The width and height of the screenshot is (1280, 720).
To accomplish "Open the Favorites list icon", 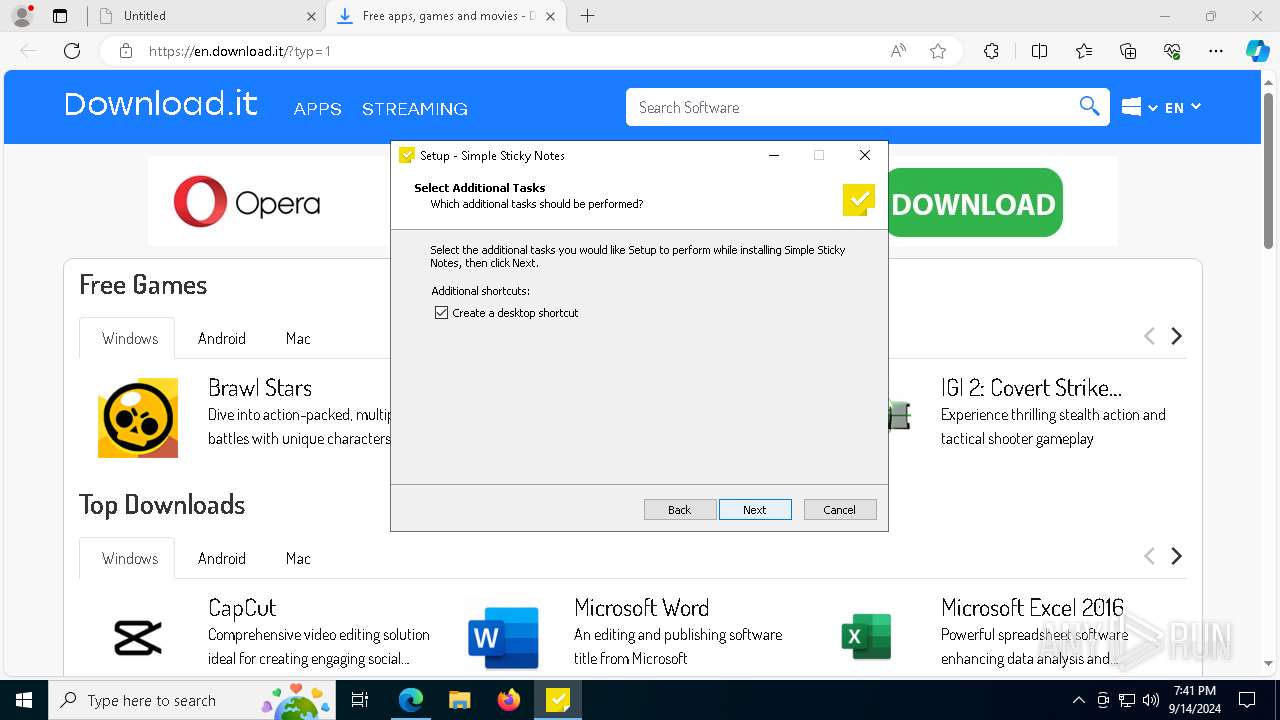I will (1084, 51).
